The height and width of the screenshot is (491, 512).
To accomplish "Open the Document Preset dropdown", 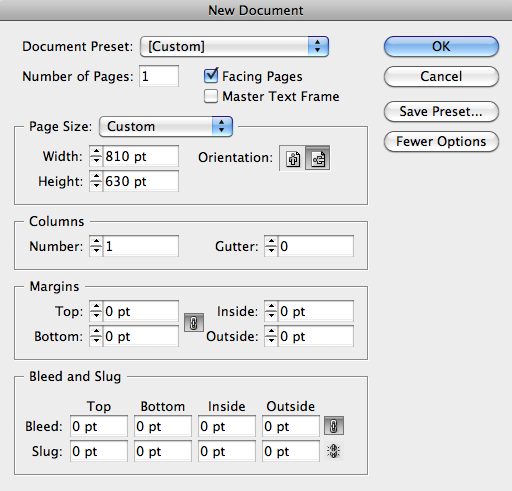I will [x=234, y=46].
